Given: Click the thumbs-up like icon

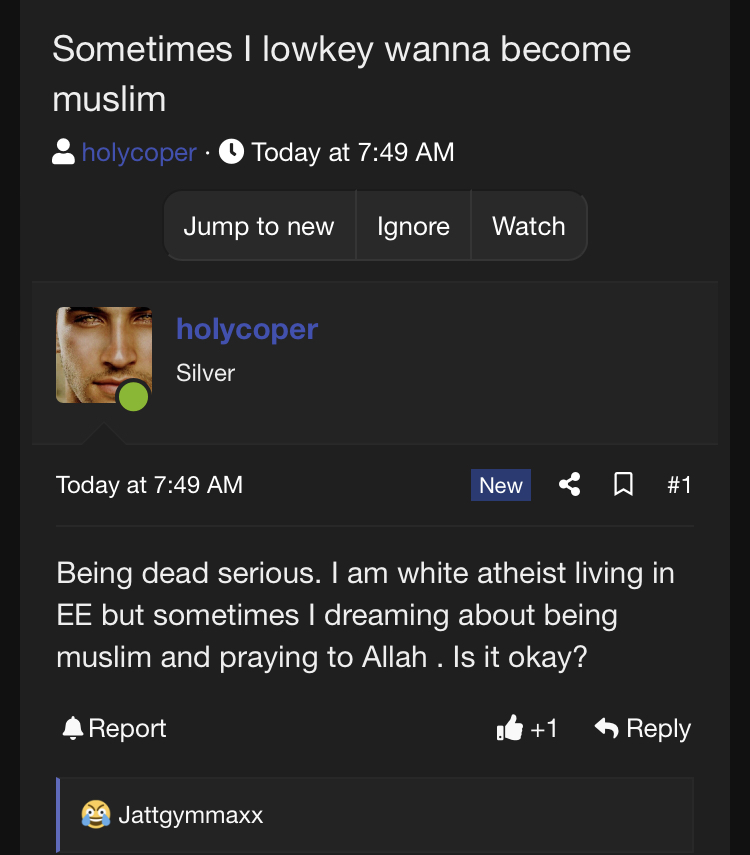Looking at the screenshot, I should [509, 729].
